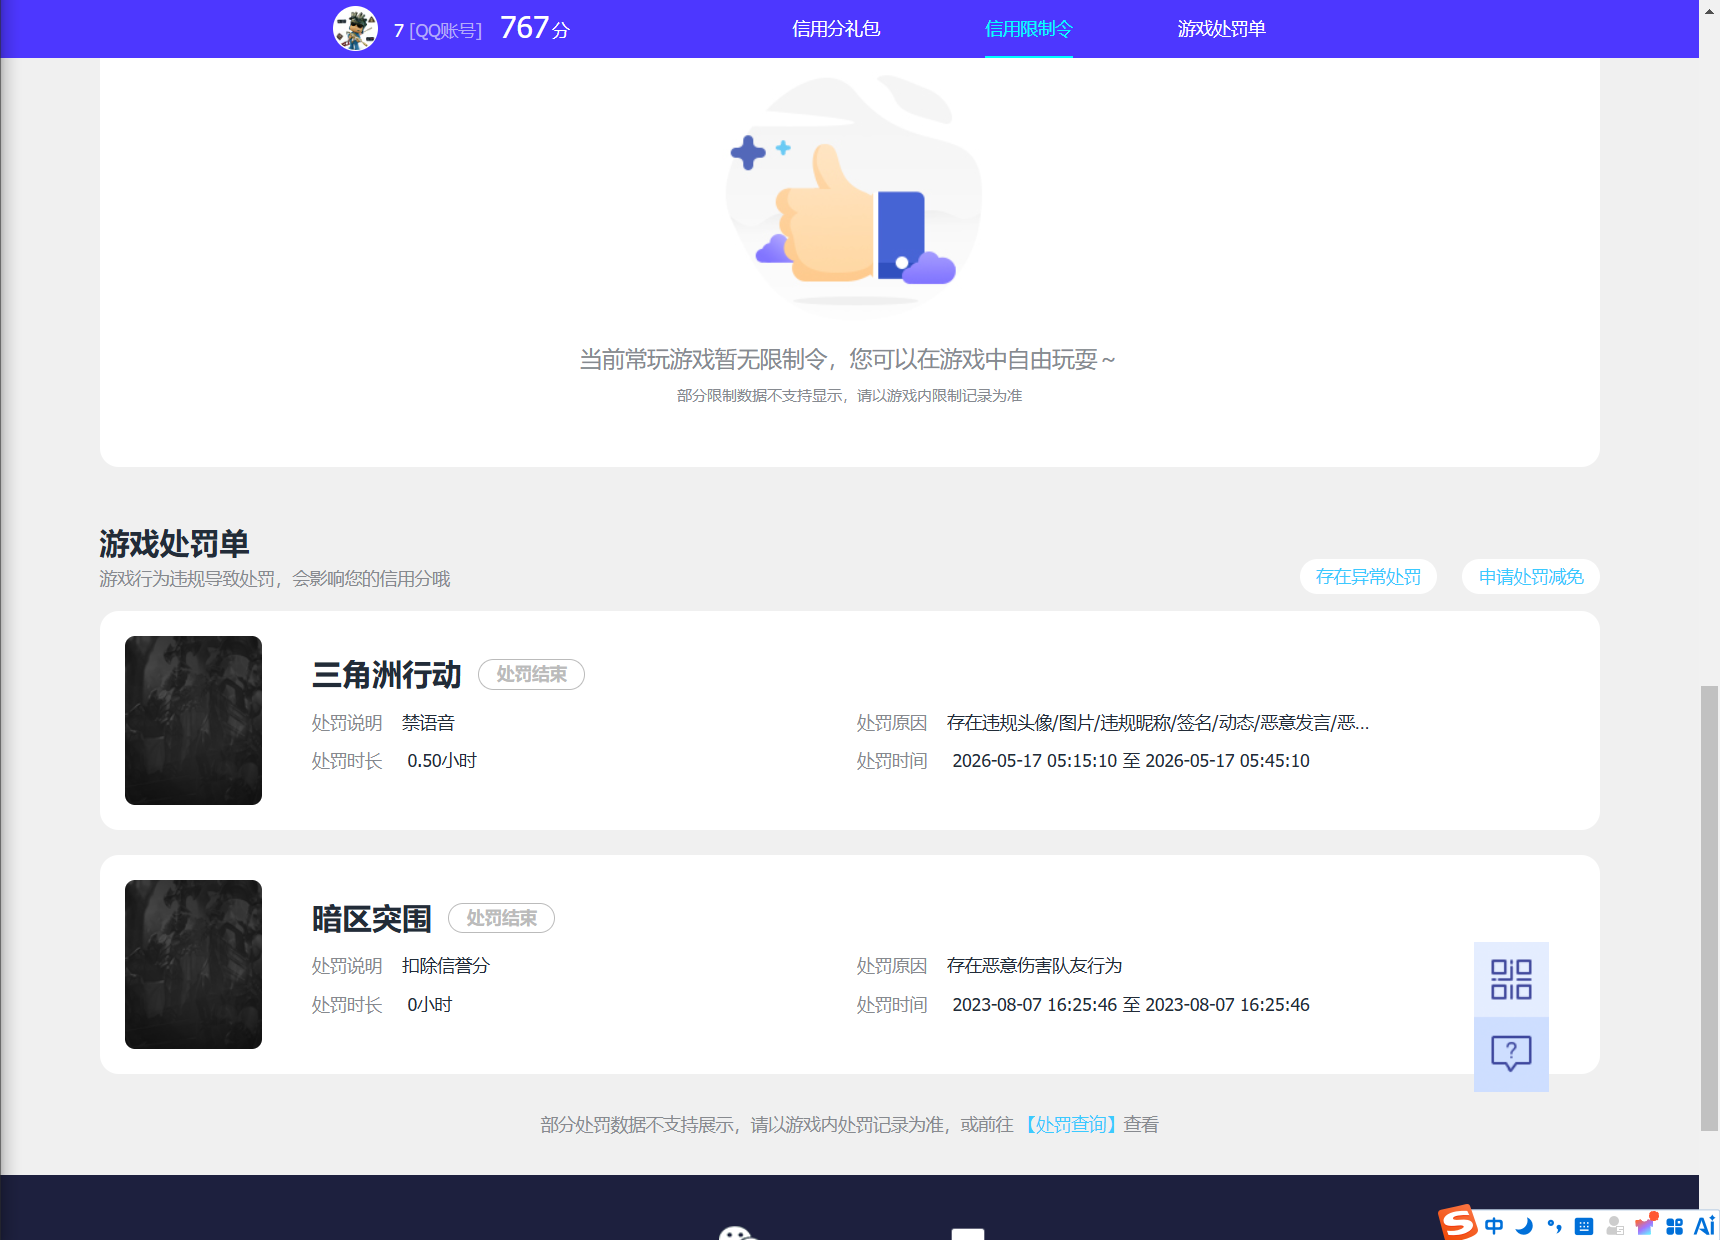
Task: Click the 处罚结束 badge beside 暗区突围
Action: point(501,918)
